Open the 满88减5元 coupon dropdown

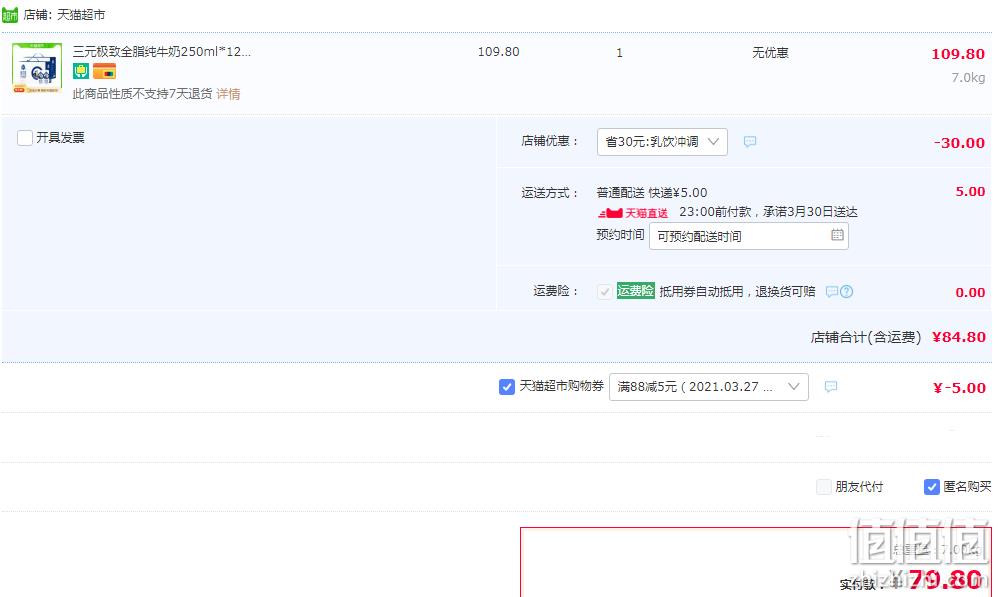click(708, 387)
